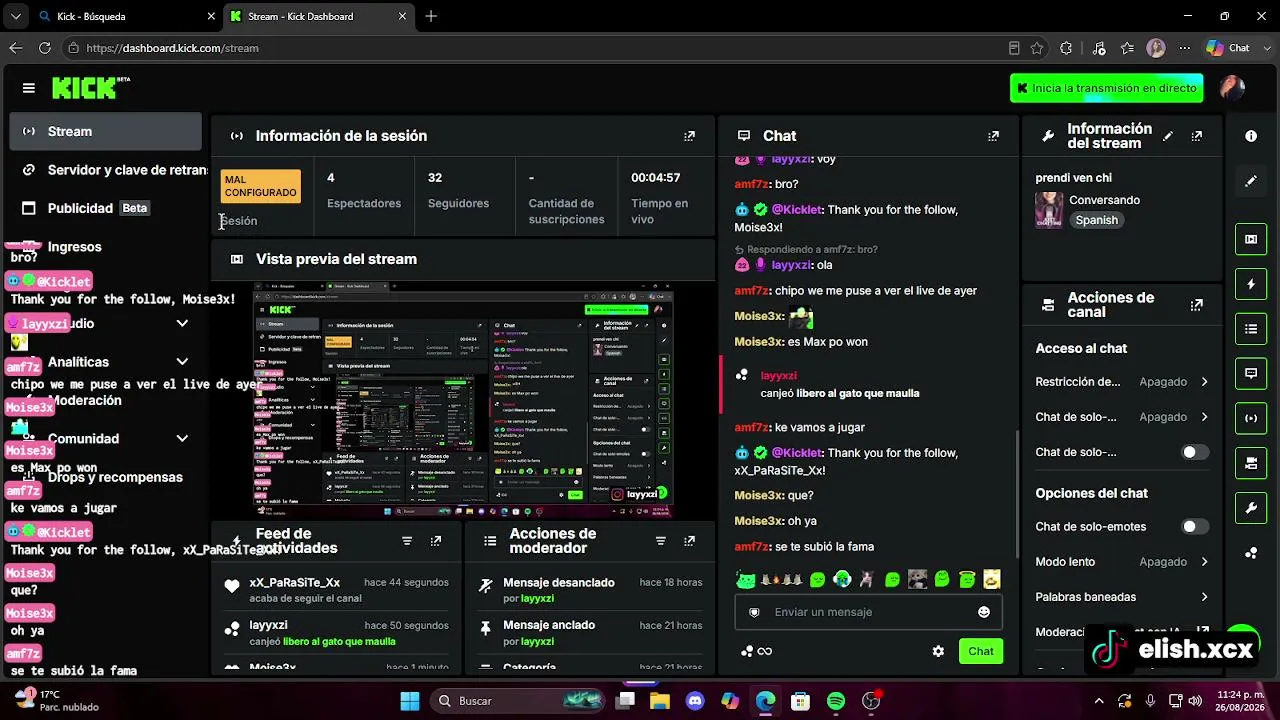Open Spotify from the taskbar
The width and height of the screenshot is (1280, 720).
click(836, 701)
